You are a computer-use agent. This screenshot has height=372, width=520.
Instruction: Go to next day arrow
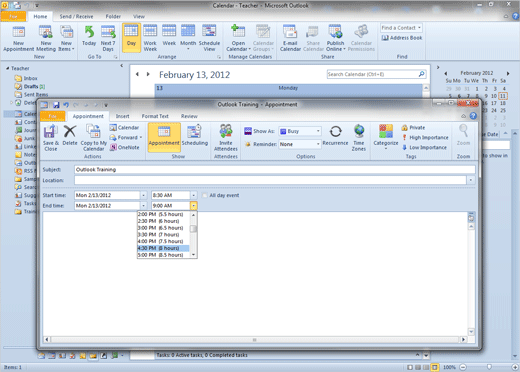(148, 74)
